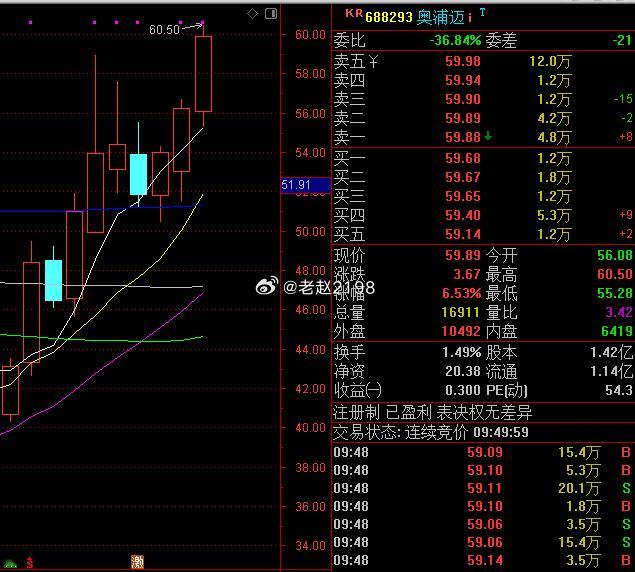Screen dimensions: 635x572
Task: Click the 流通 value 1.14亿
Action: pyautogui.click(x=611, y=371)
